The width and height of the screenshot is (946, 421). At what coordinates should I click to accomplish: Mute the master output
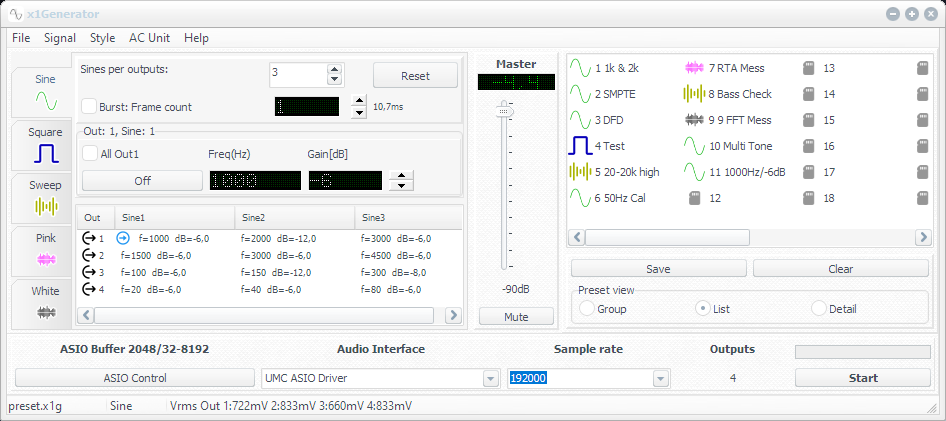tap(515, 317)
